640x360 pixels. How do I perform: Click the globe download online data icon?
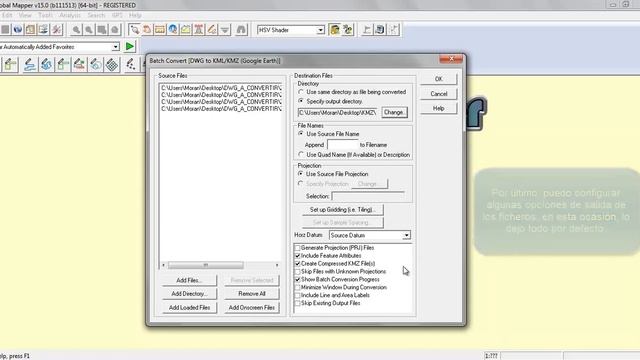[18, 29]
